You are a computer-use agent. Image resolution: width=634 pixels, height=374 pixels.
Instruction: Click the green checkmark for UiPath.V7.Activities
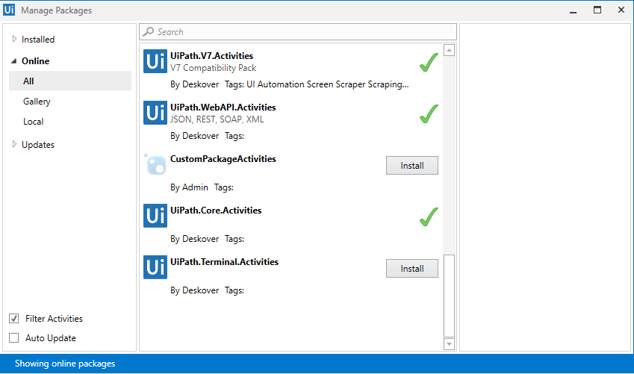(429, 62)
